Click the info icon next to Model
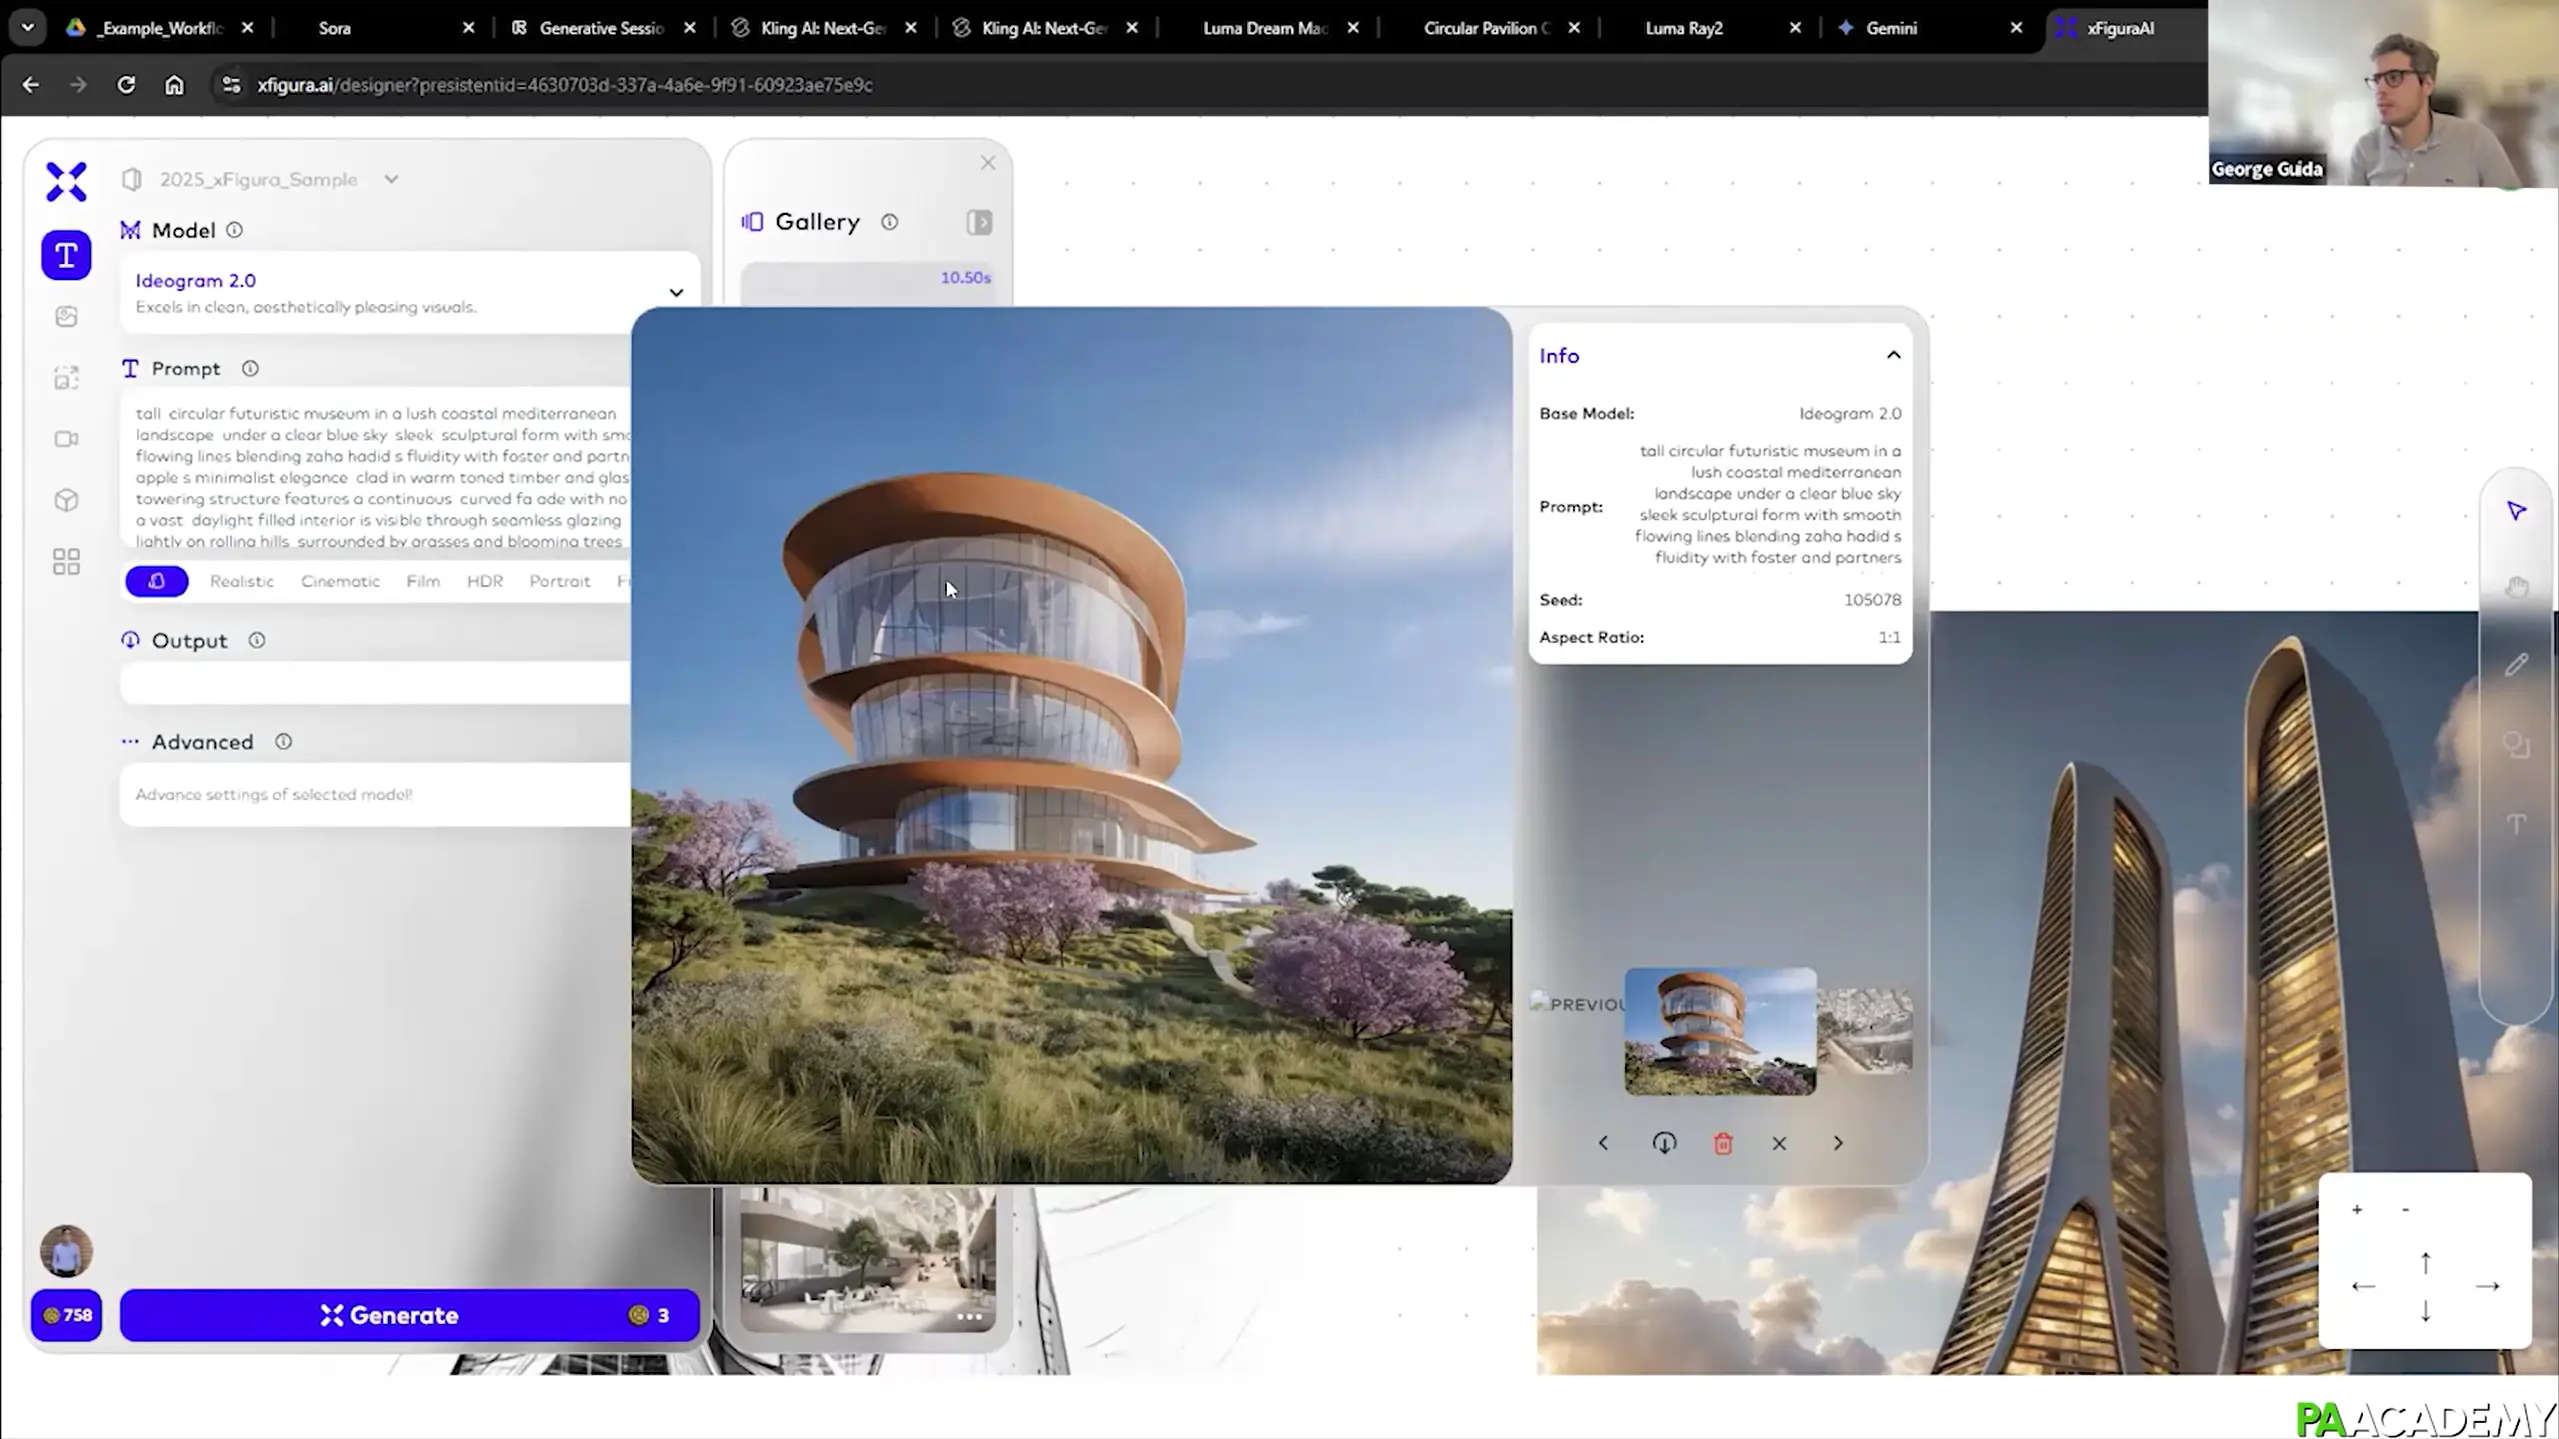This screenshot has width=2559, height=1439. click(234, 230)
